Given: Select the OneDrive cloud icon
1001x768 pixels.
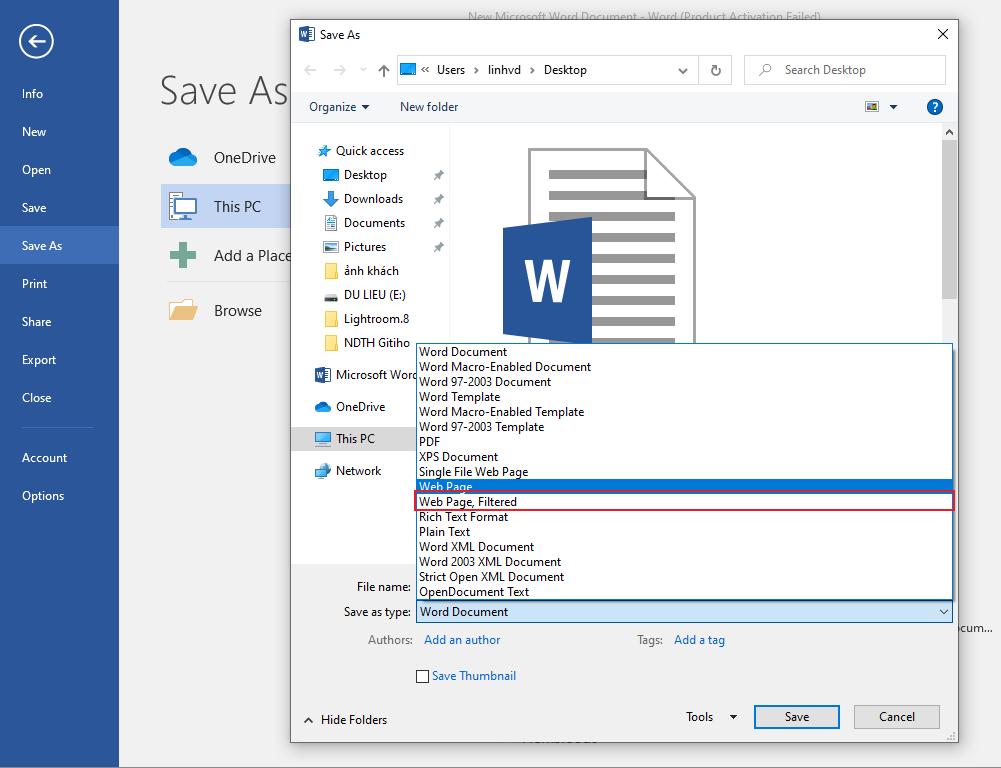Looking at the screenshot, I should 183,157.
